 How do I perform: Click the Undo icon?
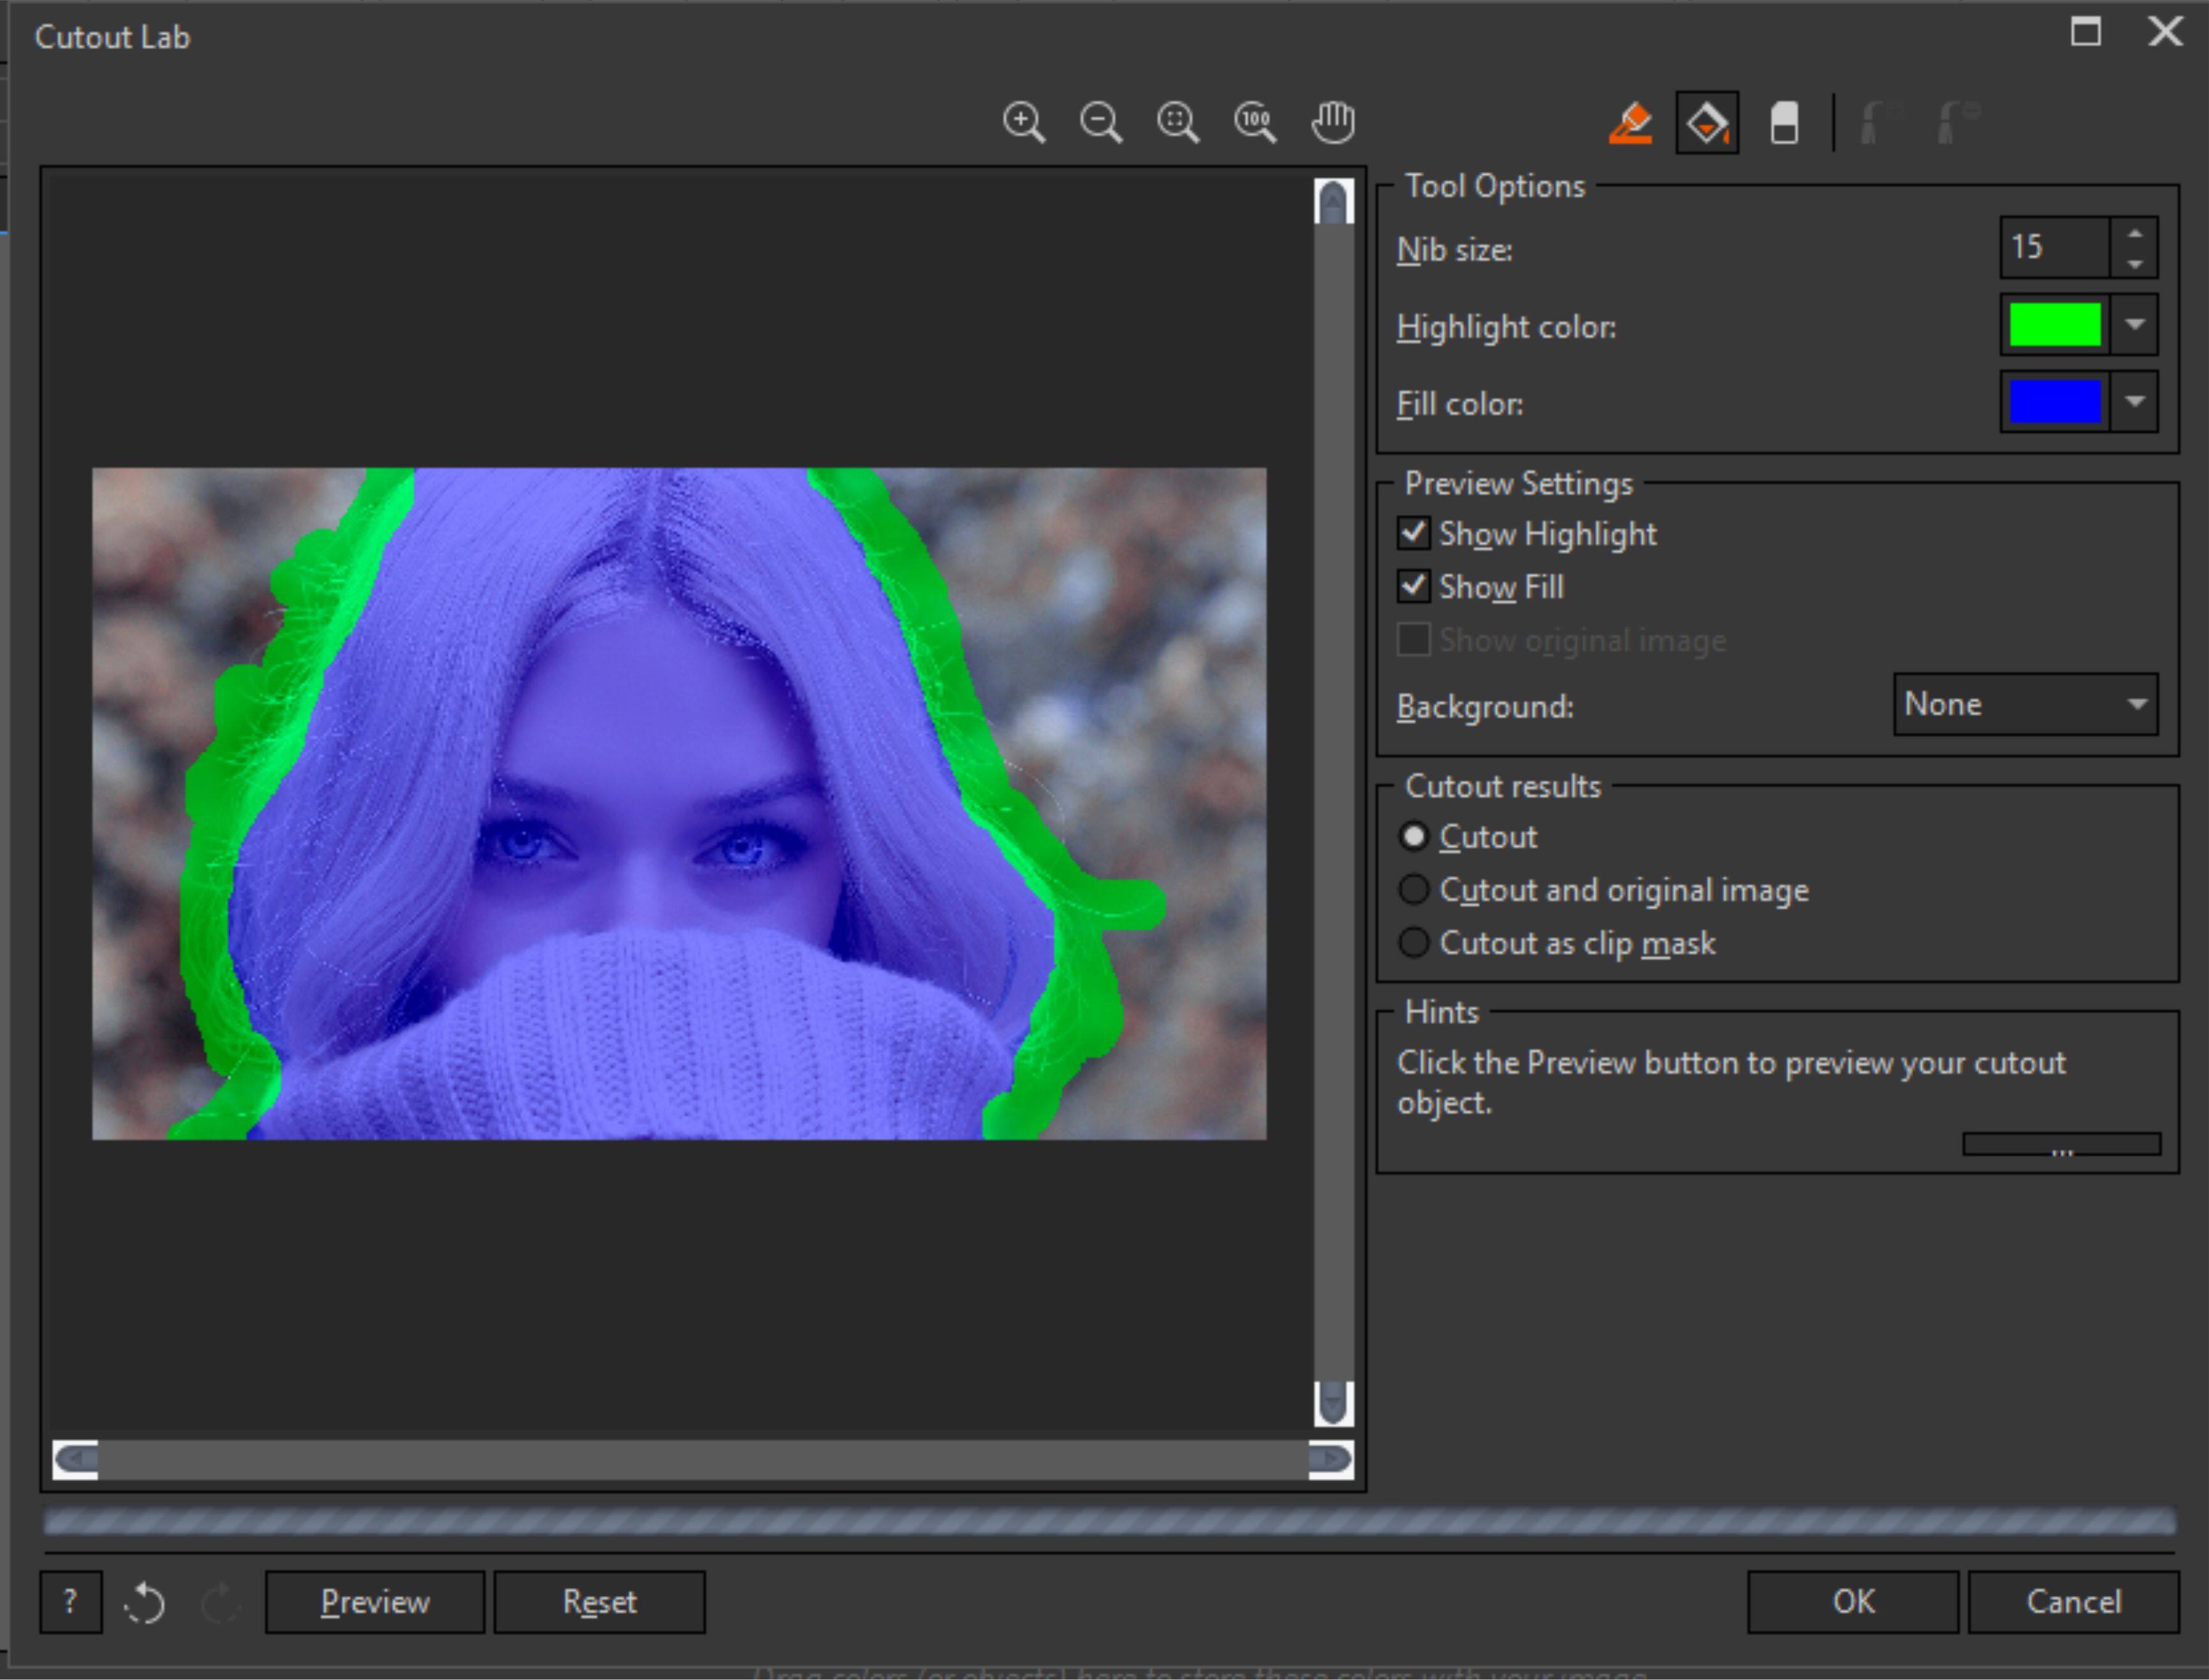(146, 1601)
